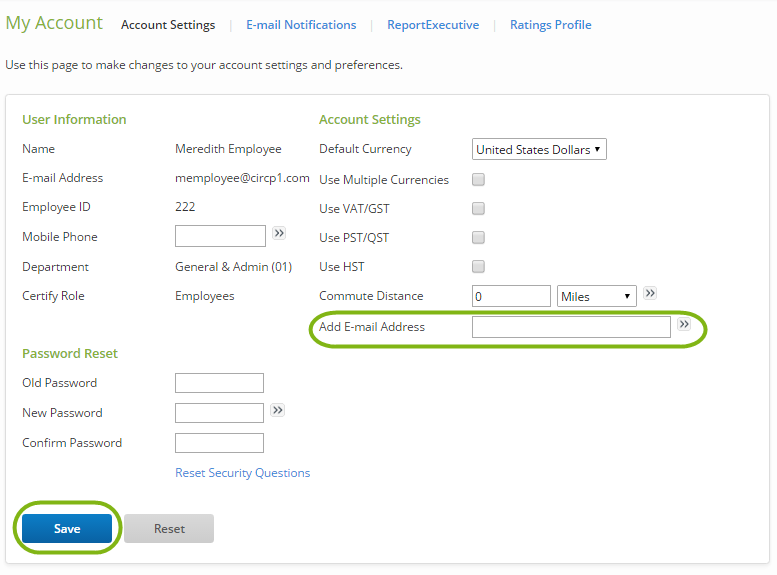Click the Confirm Password field

tap(219, 443)
